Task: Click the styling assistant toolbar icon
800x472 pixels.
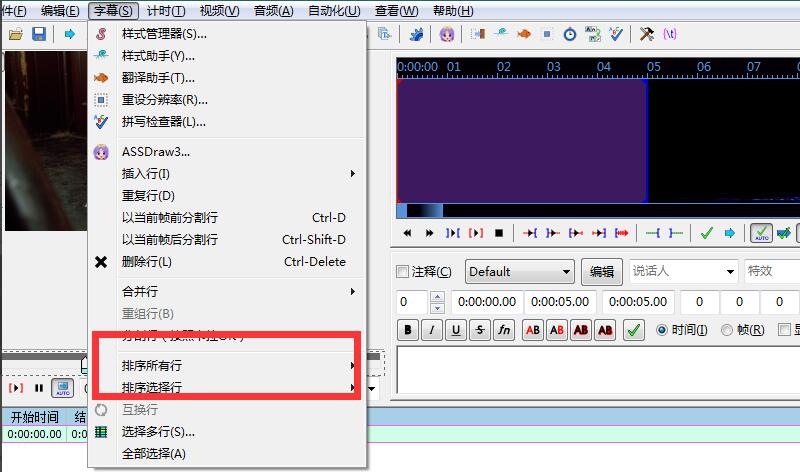Action: [501, 34]
